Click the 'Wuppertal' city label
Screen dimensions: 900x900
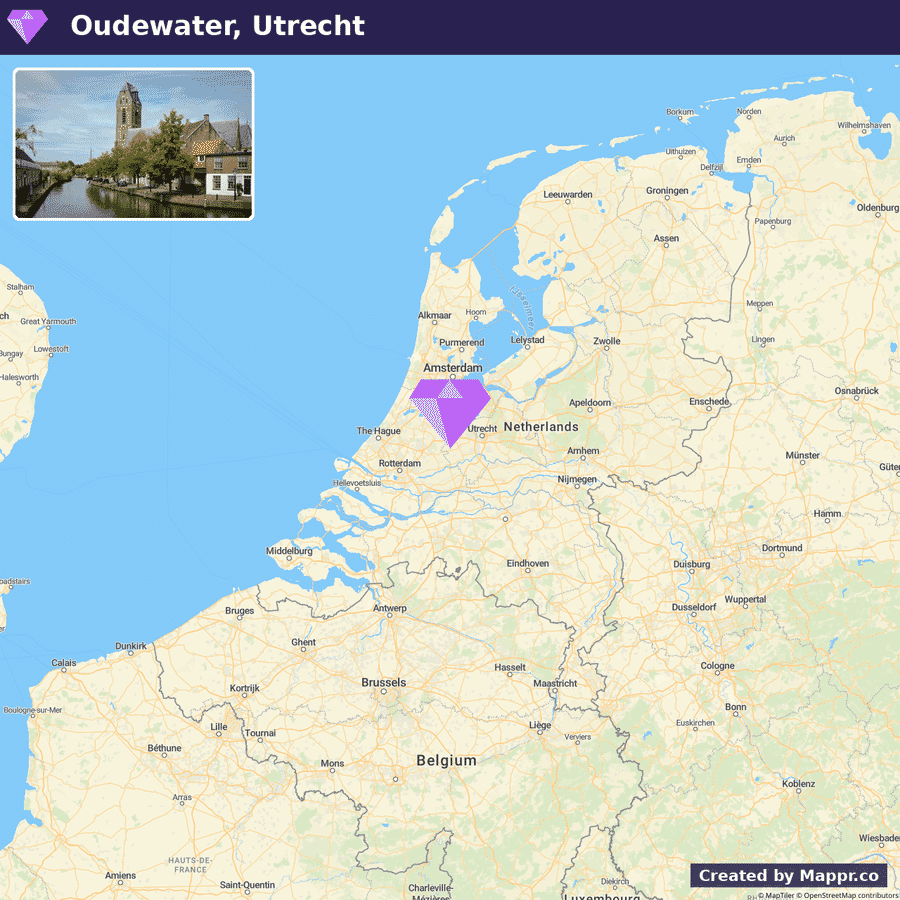(x=745, y=599)
